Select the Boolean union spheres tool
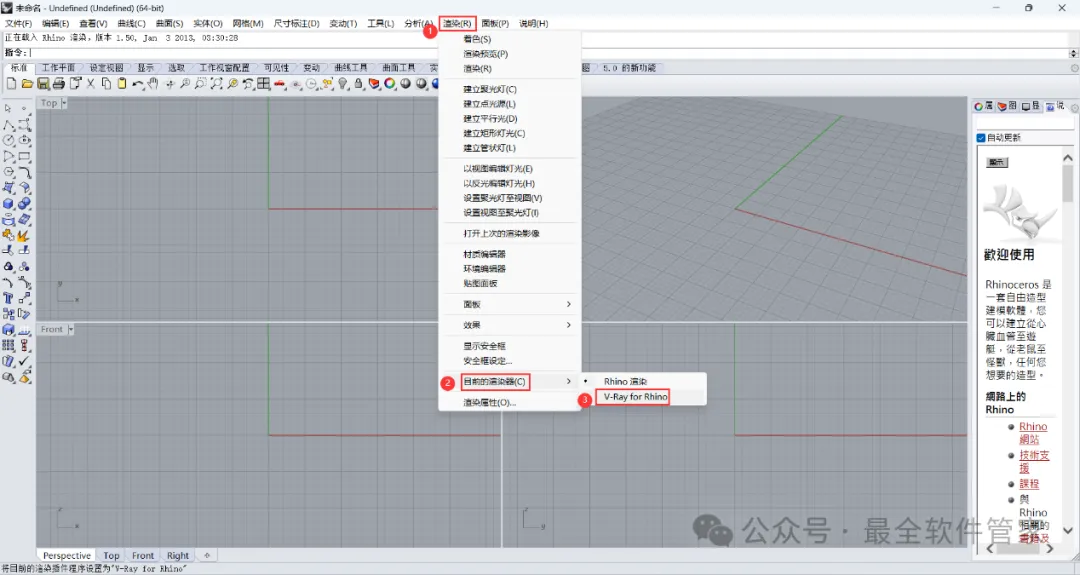 [x=24, y=204]
